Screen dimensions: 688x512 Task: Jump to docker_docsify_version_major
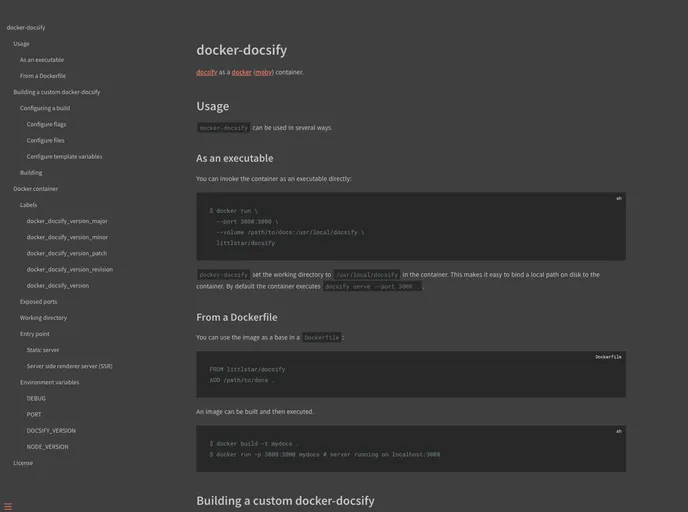pos(67,221)
